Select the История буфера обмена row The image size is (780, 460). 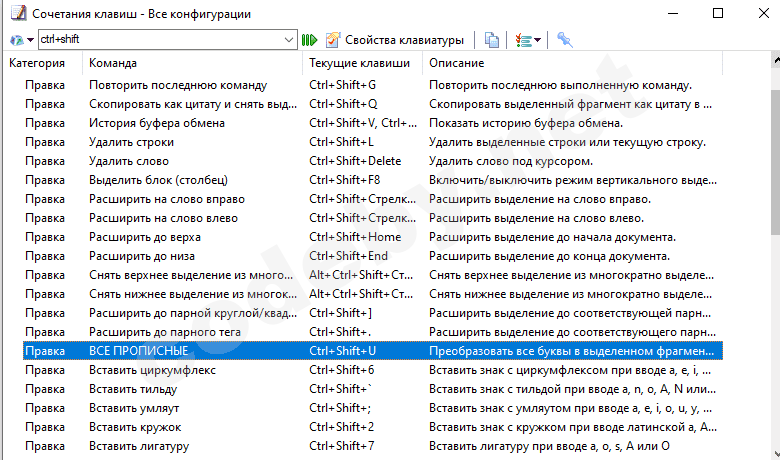[156, 123]
